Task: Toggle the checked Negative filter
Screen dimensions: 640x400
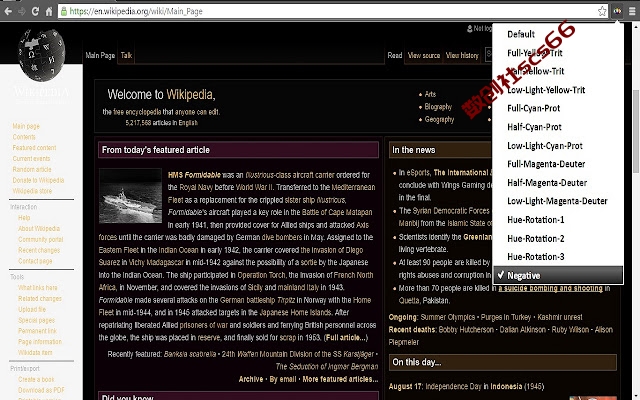Action: pos(558,276)
